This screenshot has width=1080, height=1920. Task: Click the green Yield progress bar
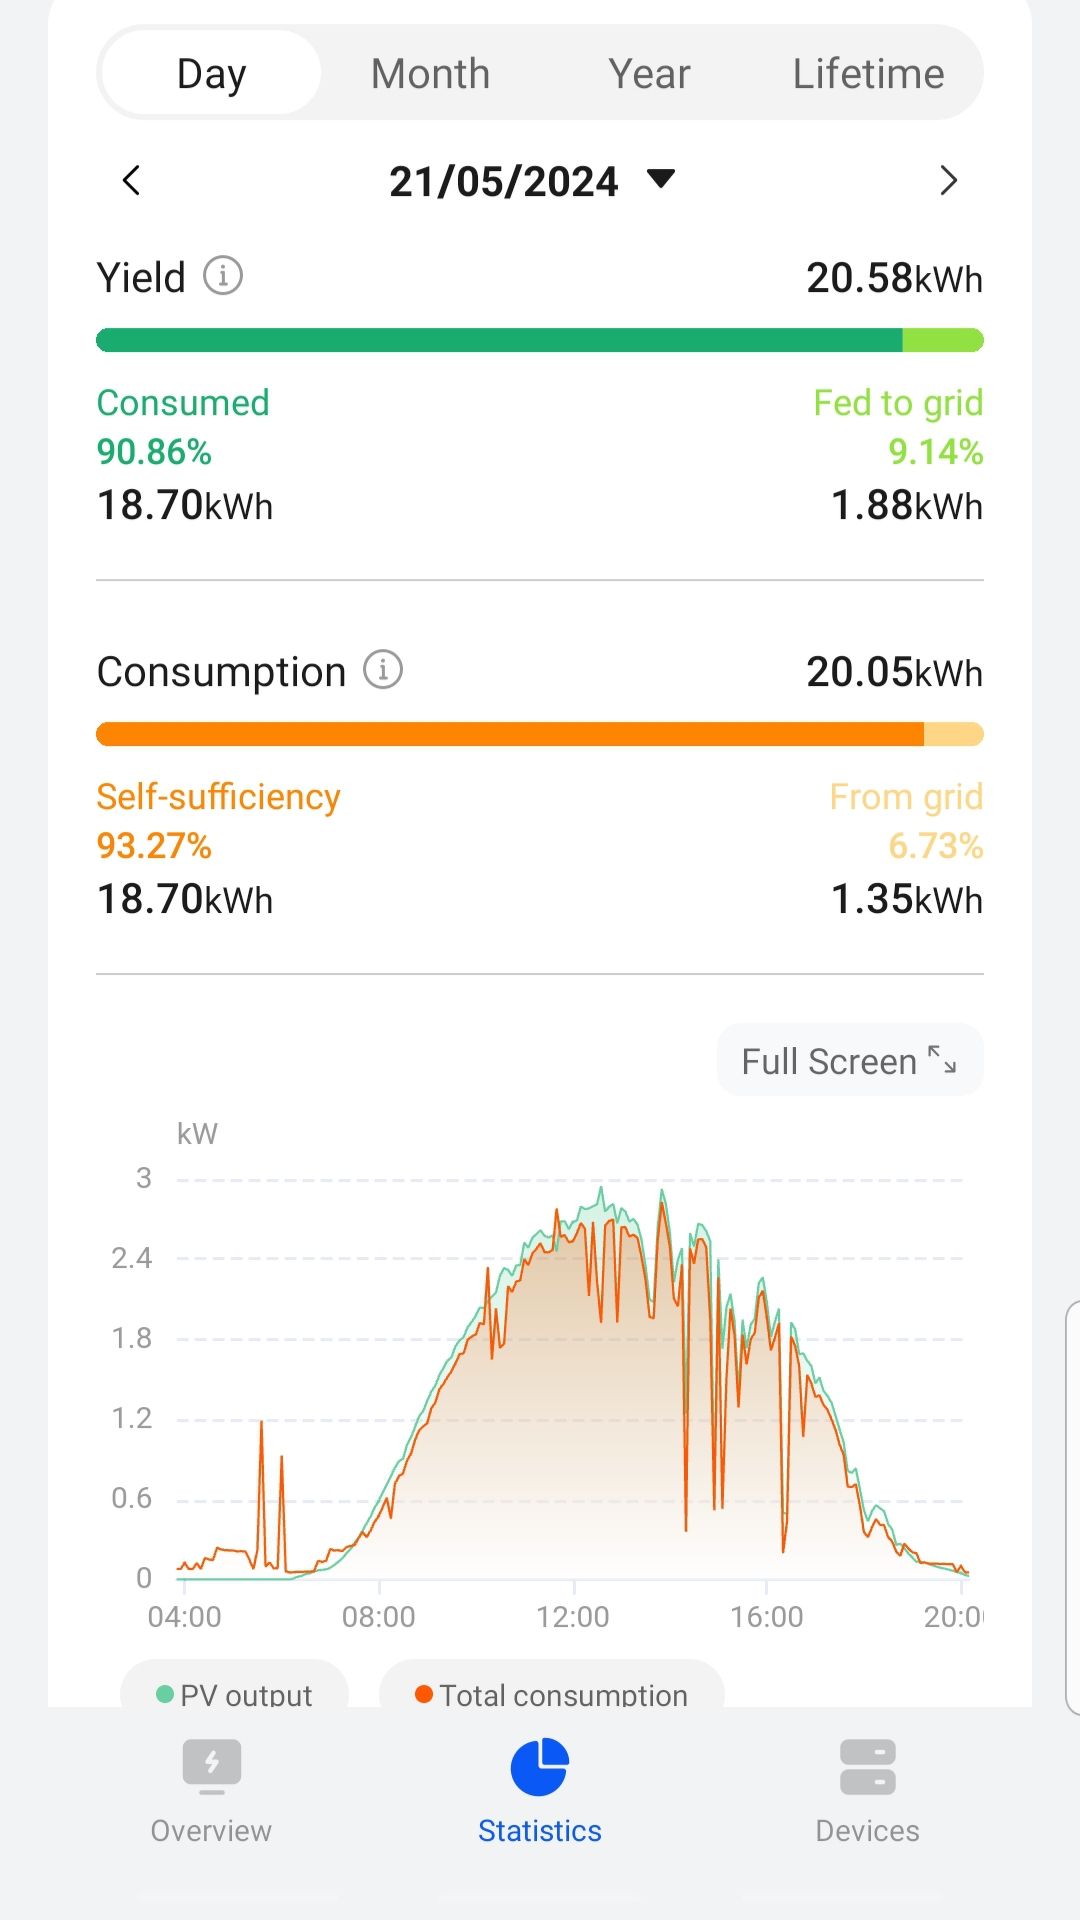pos(500,340)
